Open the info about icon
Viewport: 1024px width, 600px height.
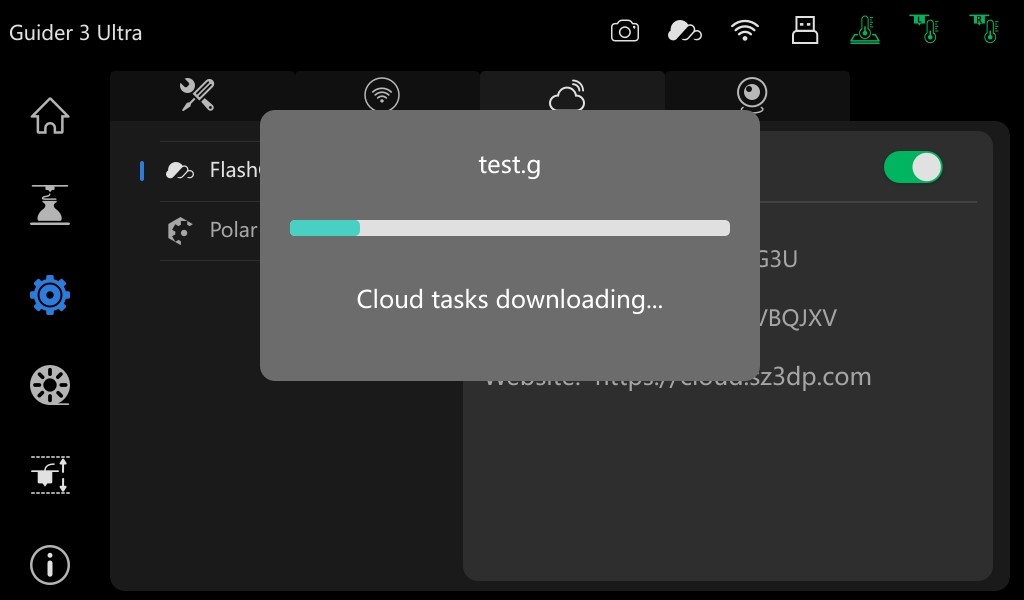tap(50, 565)
